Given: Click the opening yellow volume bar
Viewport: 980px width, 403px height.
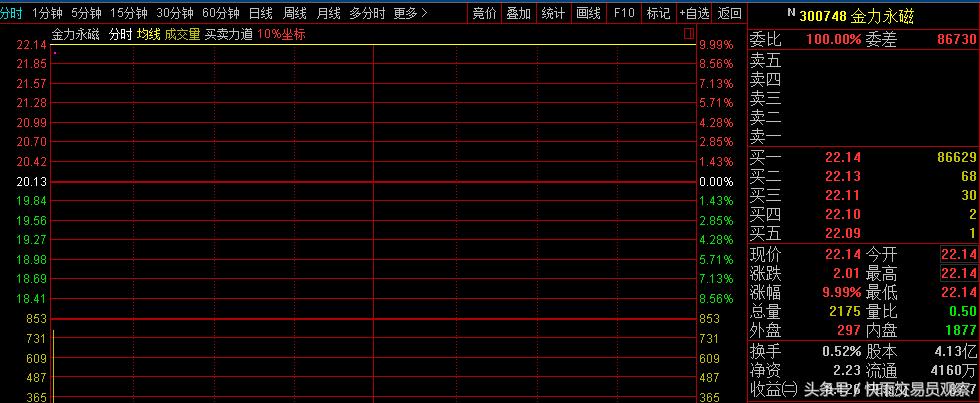Looking at the screenshot, I should (54, 366).
